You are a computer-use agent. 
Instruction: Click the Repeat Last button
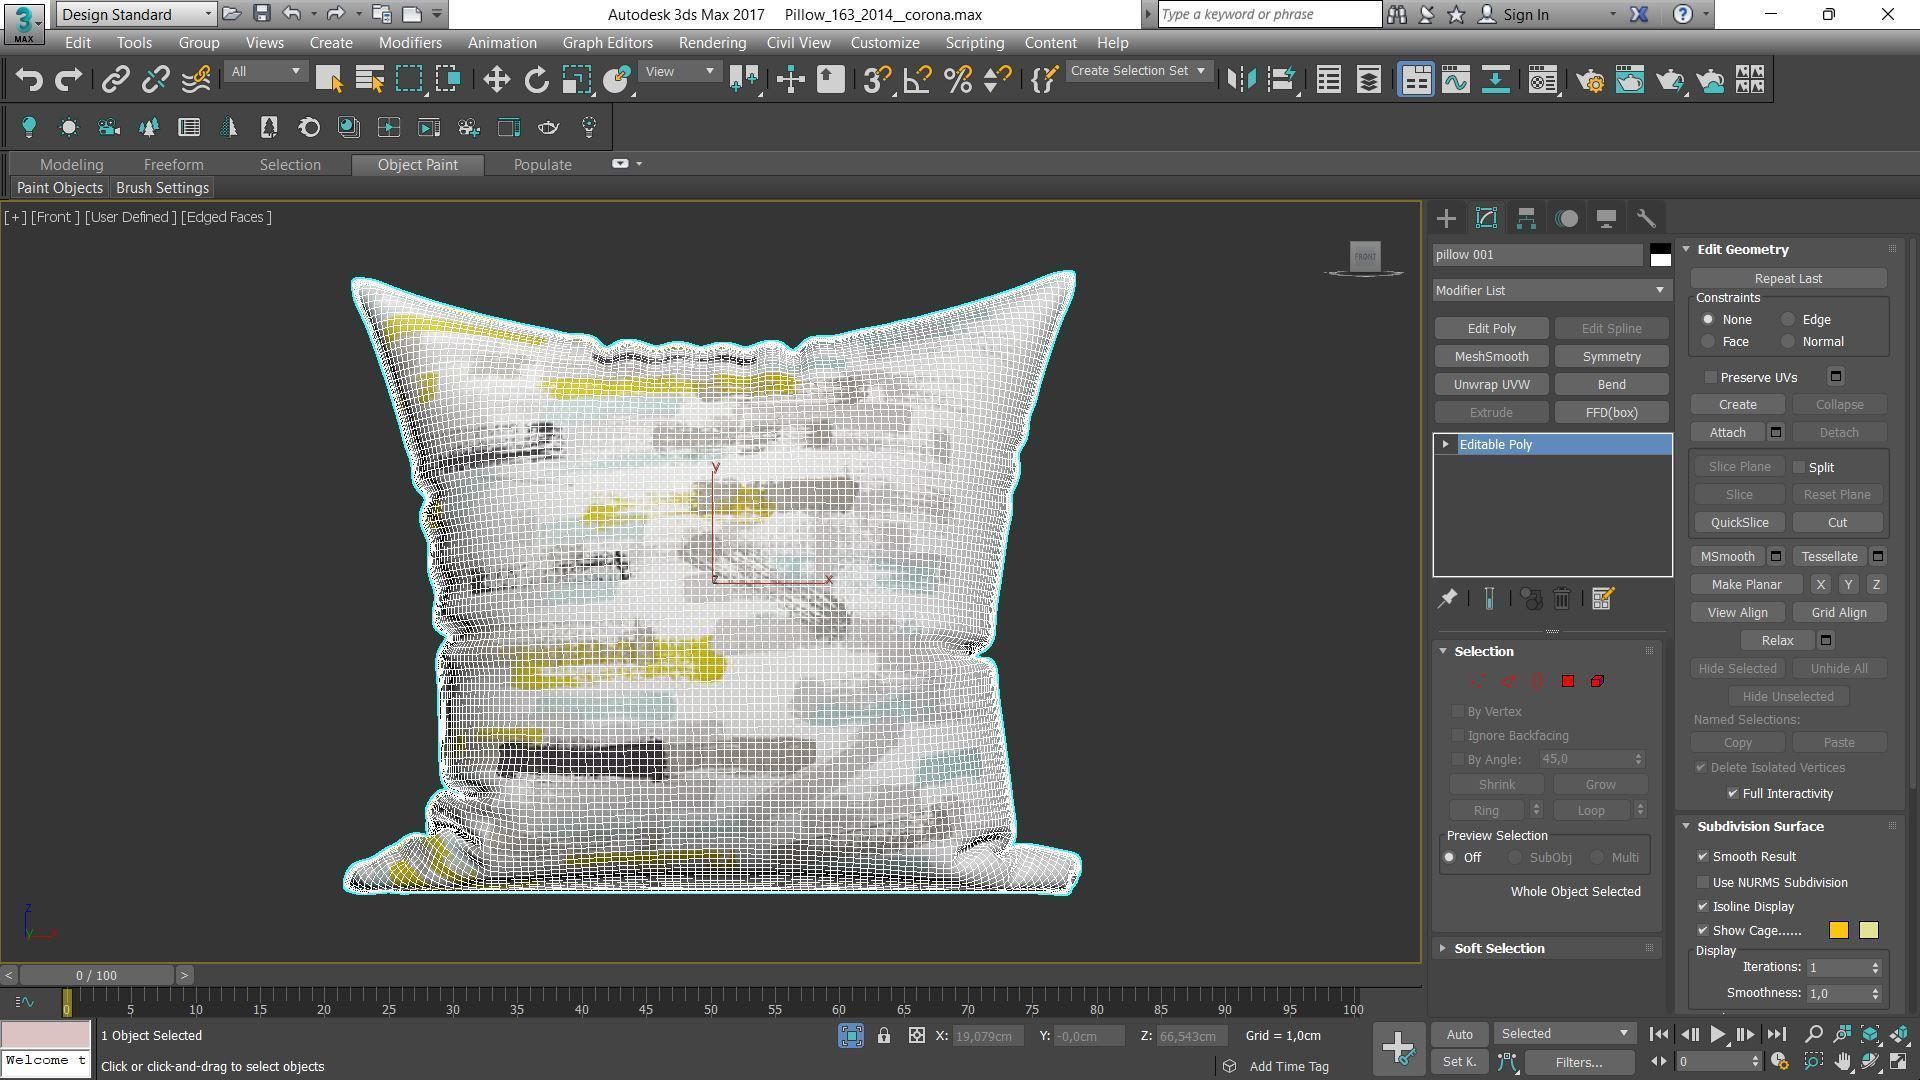tap(1788, 278)
